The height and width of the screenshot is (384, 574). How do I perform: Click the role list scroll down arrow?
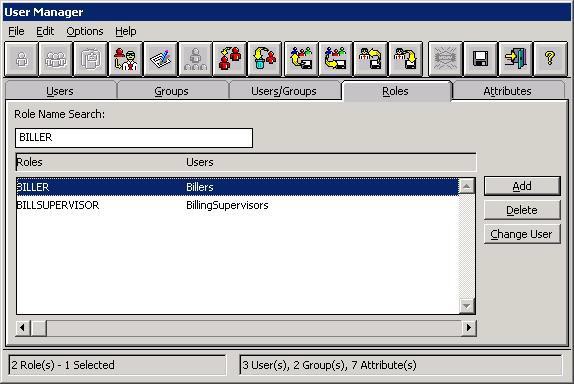click(x=467, y=306)
